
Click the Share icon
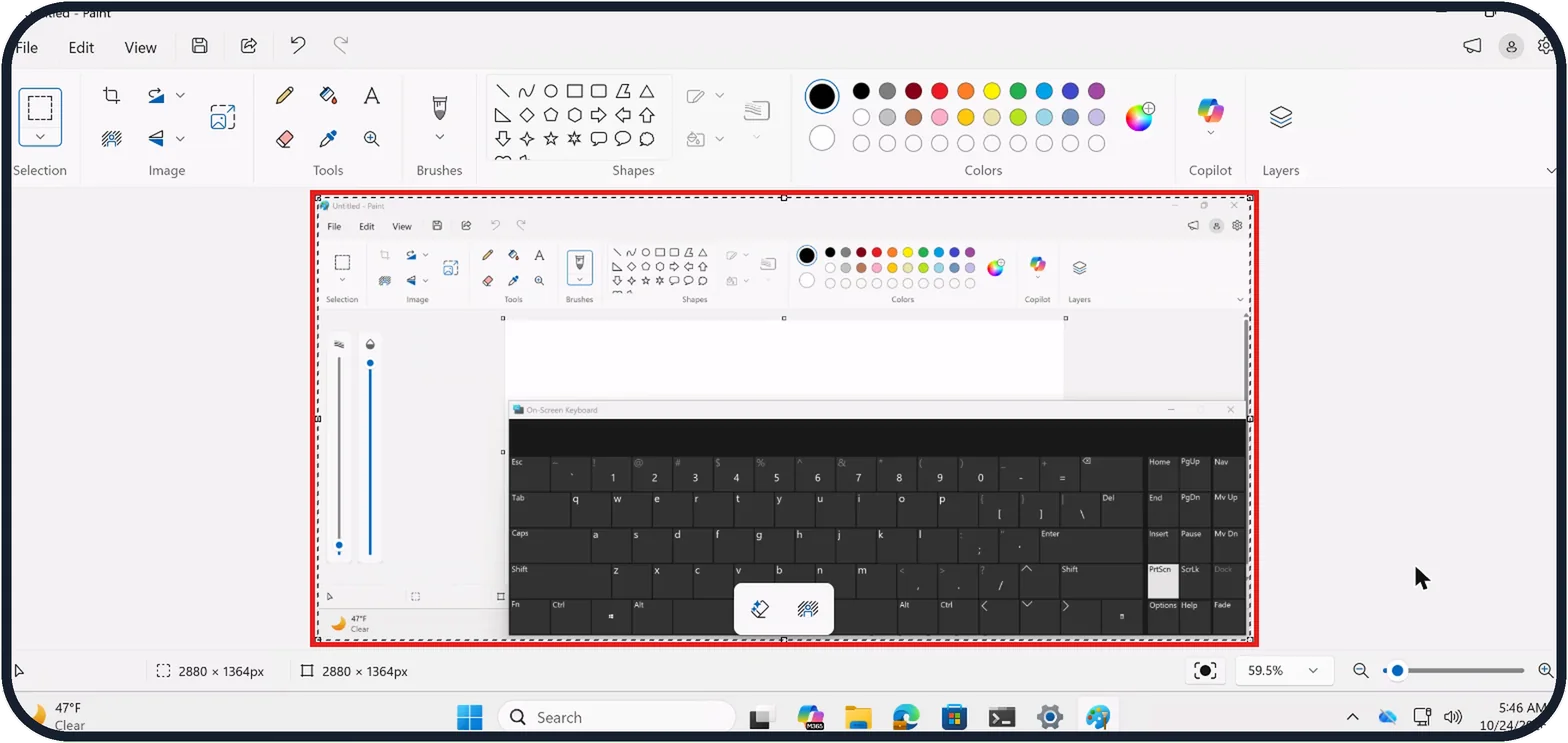[x=249, y=46]
